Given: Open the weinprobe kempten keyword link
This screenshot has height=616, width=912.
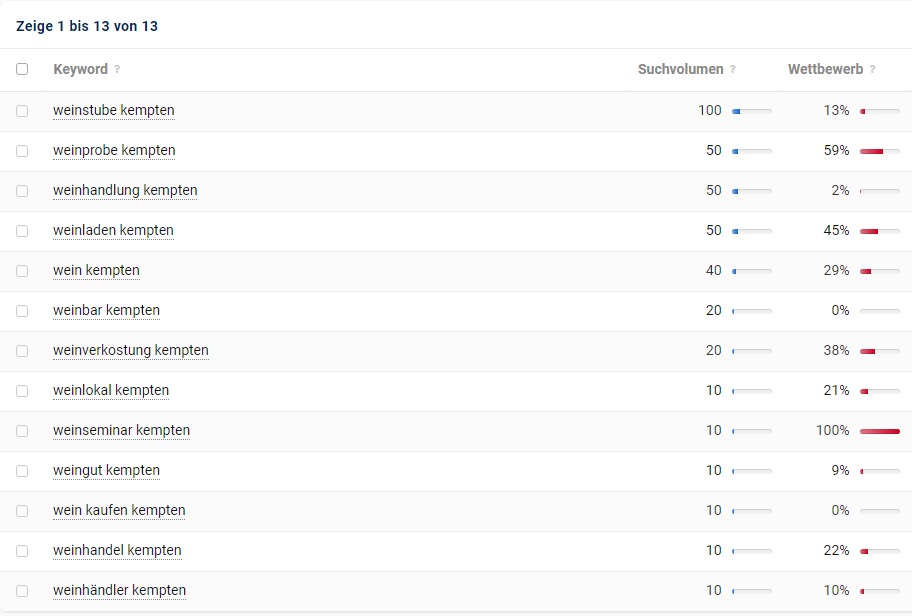Looking at the screenshot, I should click(114, 151).
